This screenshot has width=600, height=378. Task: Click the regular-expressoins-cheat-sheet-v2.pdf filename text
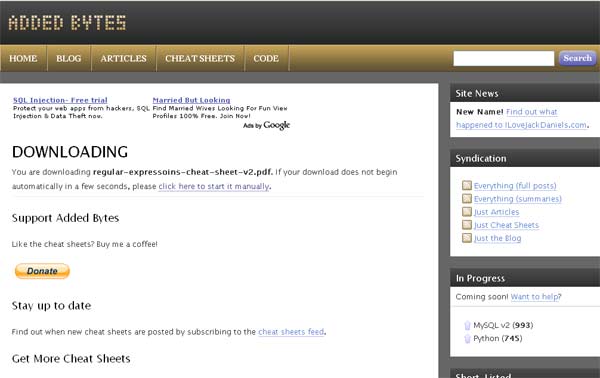pyautogui.click(x=183, y=172)
